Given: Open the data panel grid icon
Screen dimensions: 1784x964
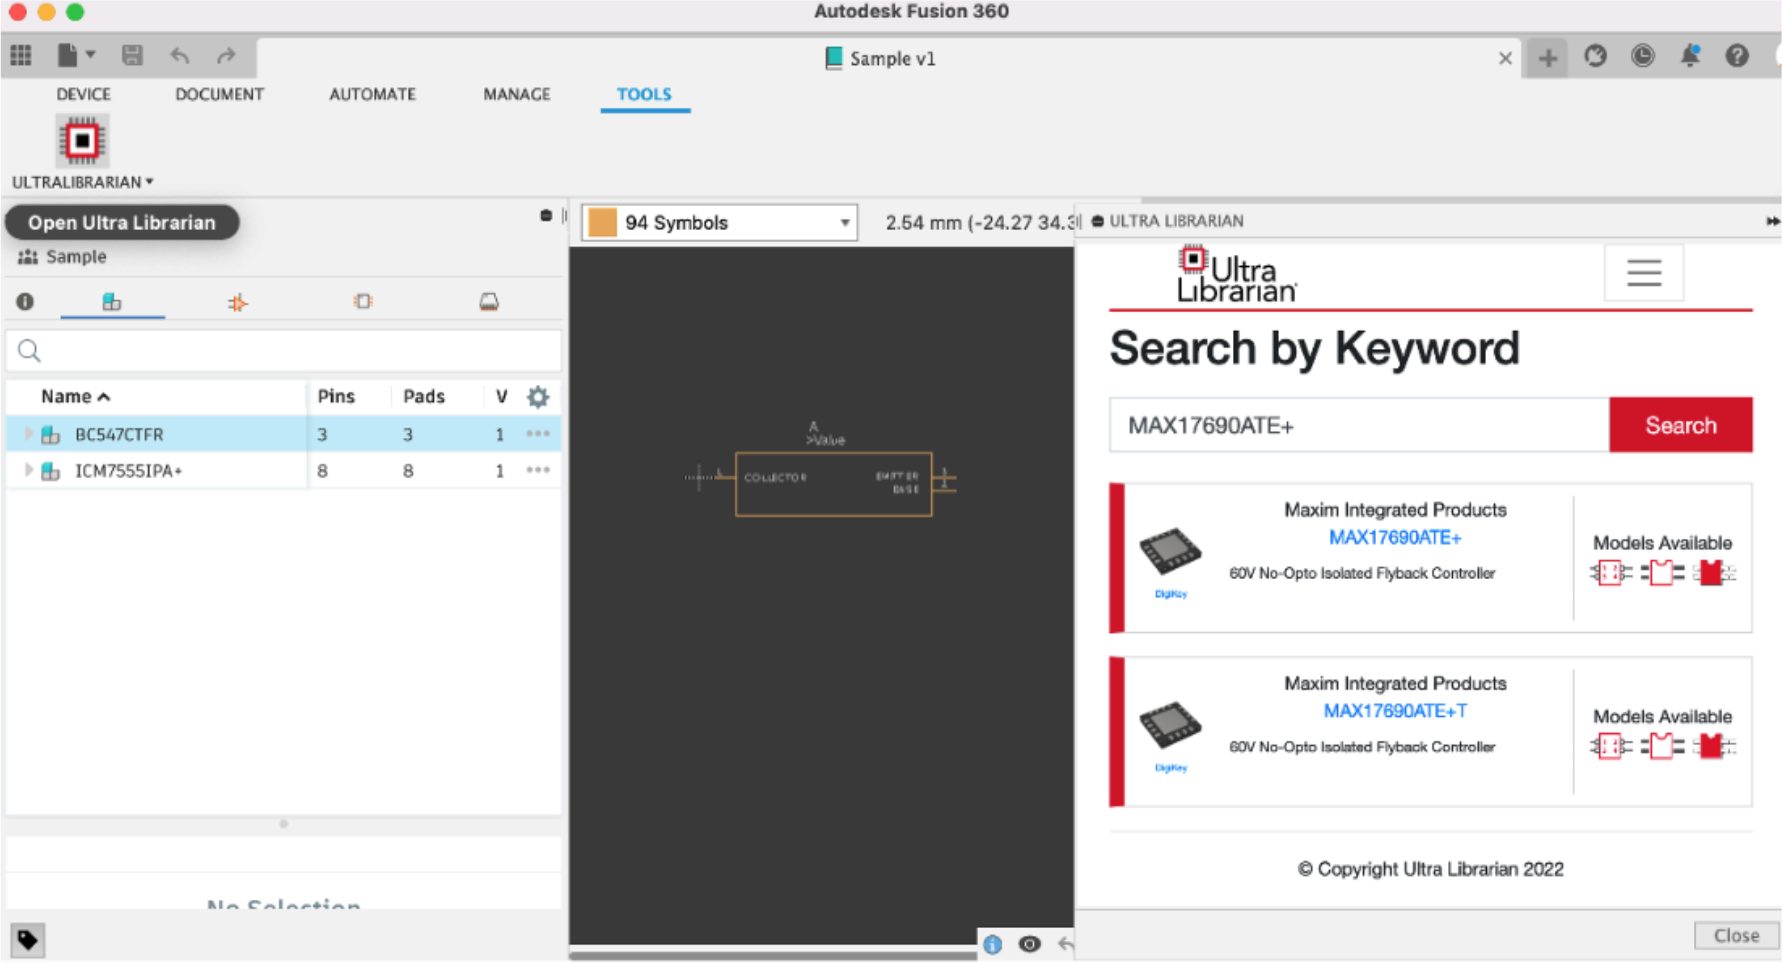Looking at the screenshot, I should coord(21,56).
